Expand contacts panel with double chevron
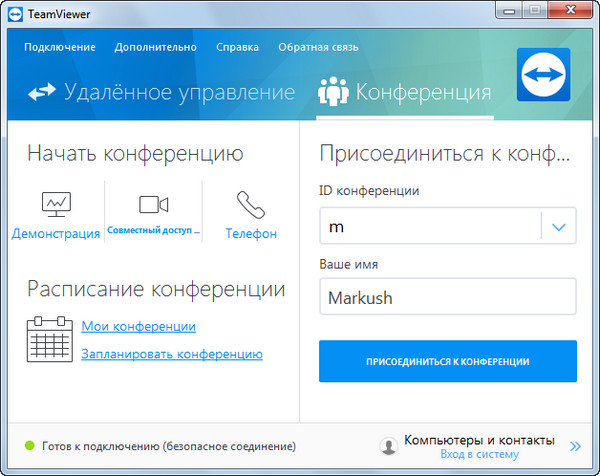 [x=575, y=446]
